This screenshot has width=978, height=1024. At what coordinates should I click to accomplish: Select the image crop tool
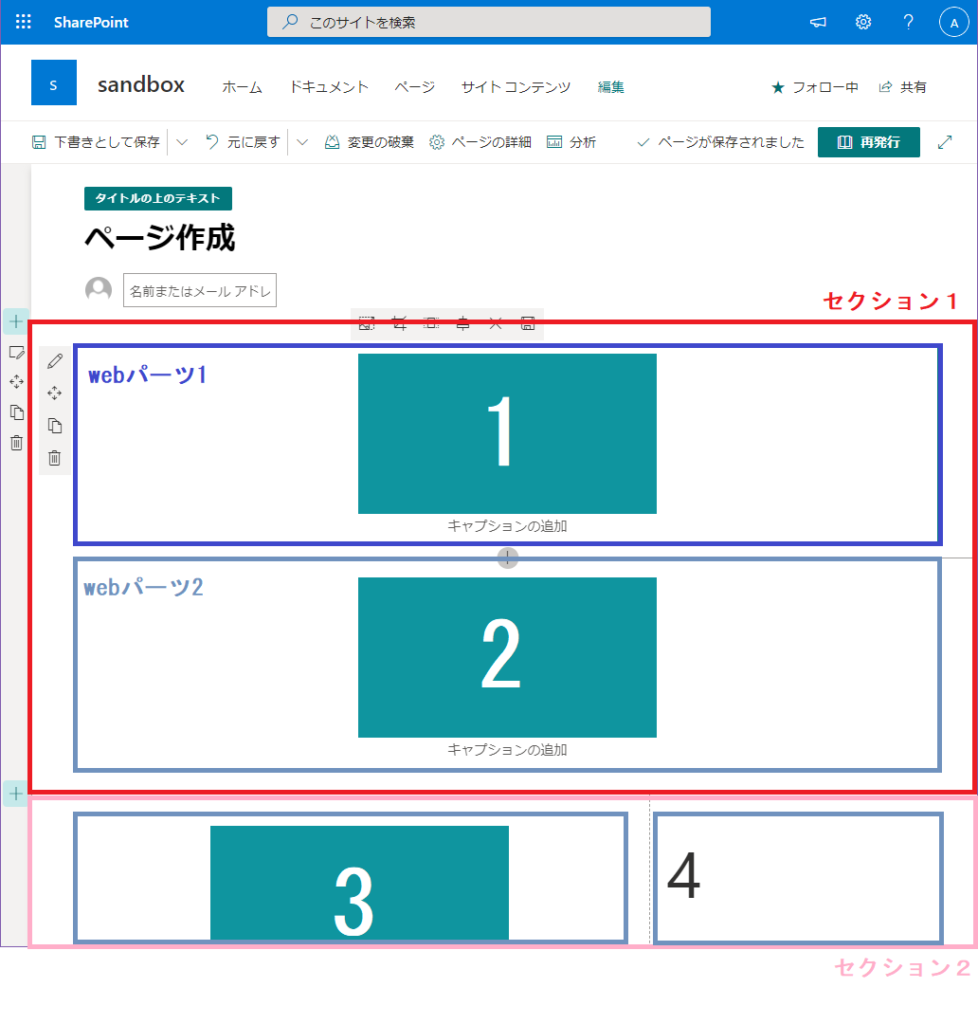click(400, 323)
